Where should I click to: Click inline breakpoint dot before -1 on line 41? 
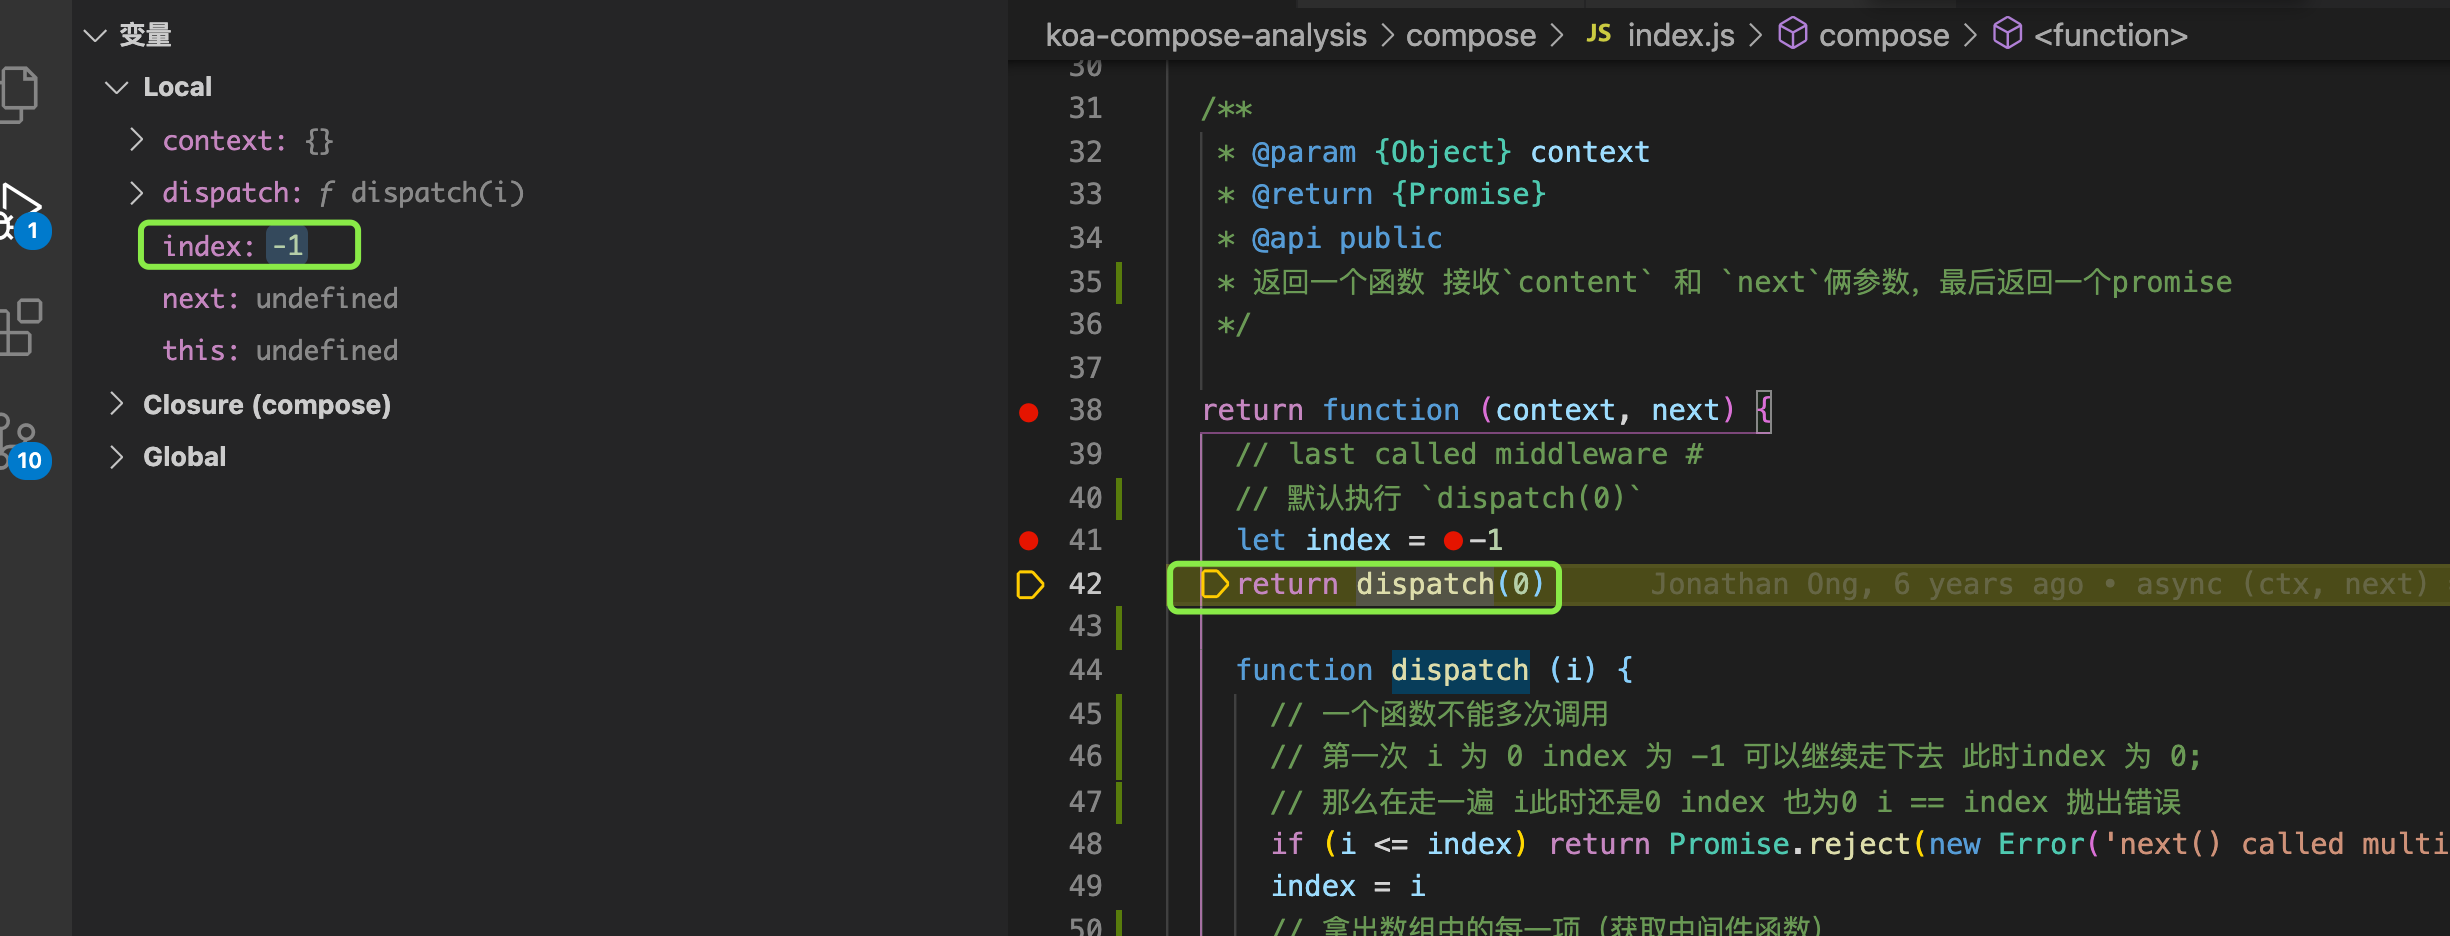tap(1453, 541)
